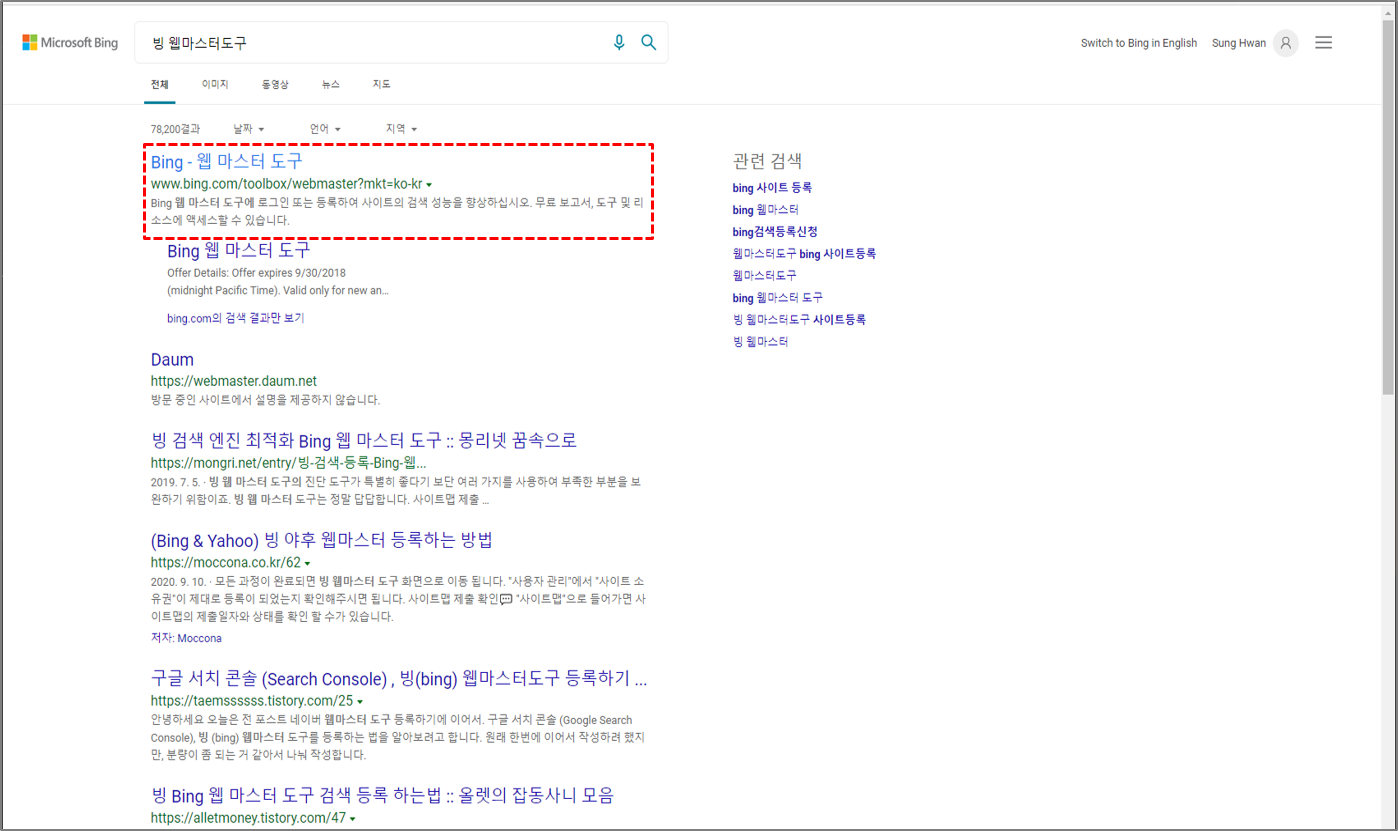Click the magnifying glass search icon
This screenshot has height=831, width=1398.
(649, 42)
